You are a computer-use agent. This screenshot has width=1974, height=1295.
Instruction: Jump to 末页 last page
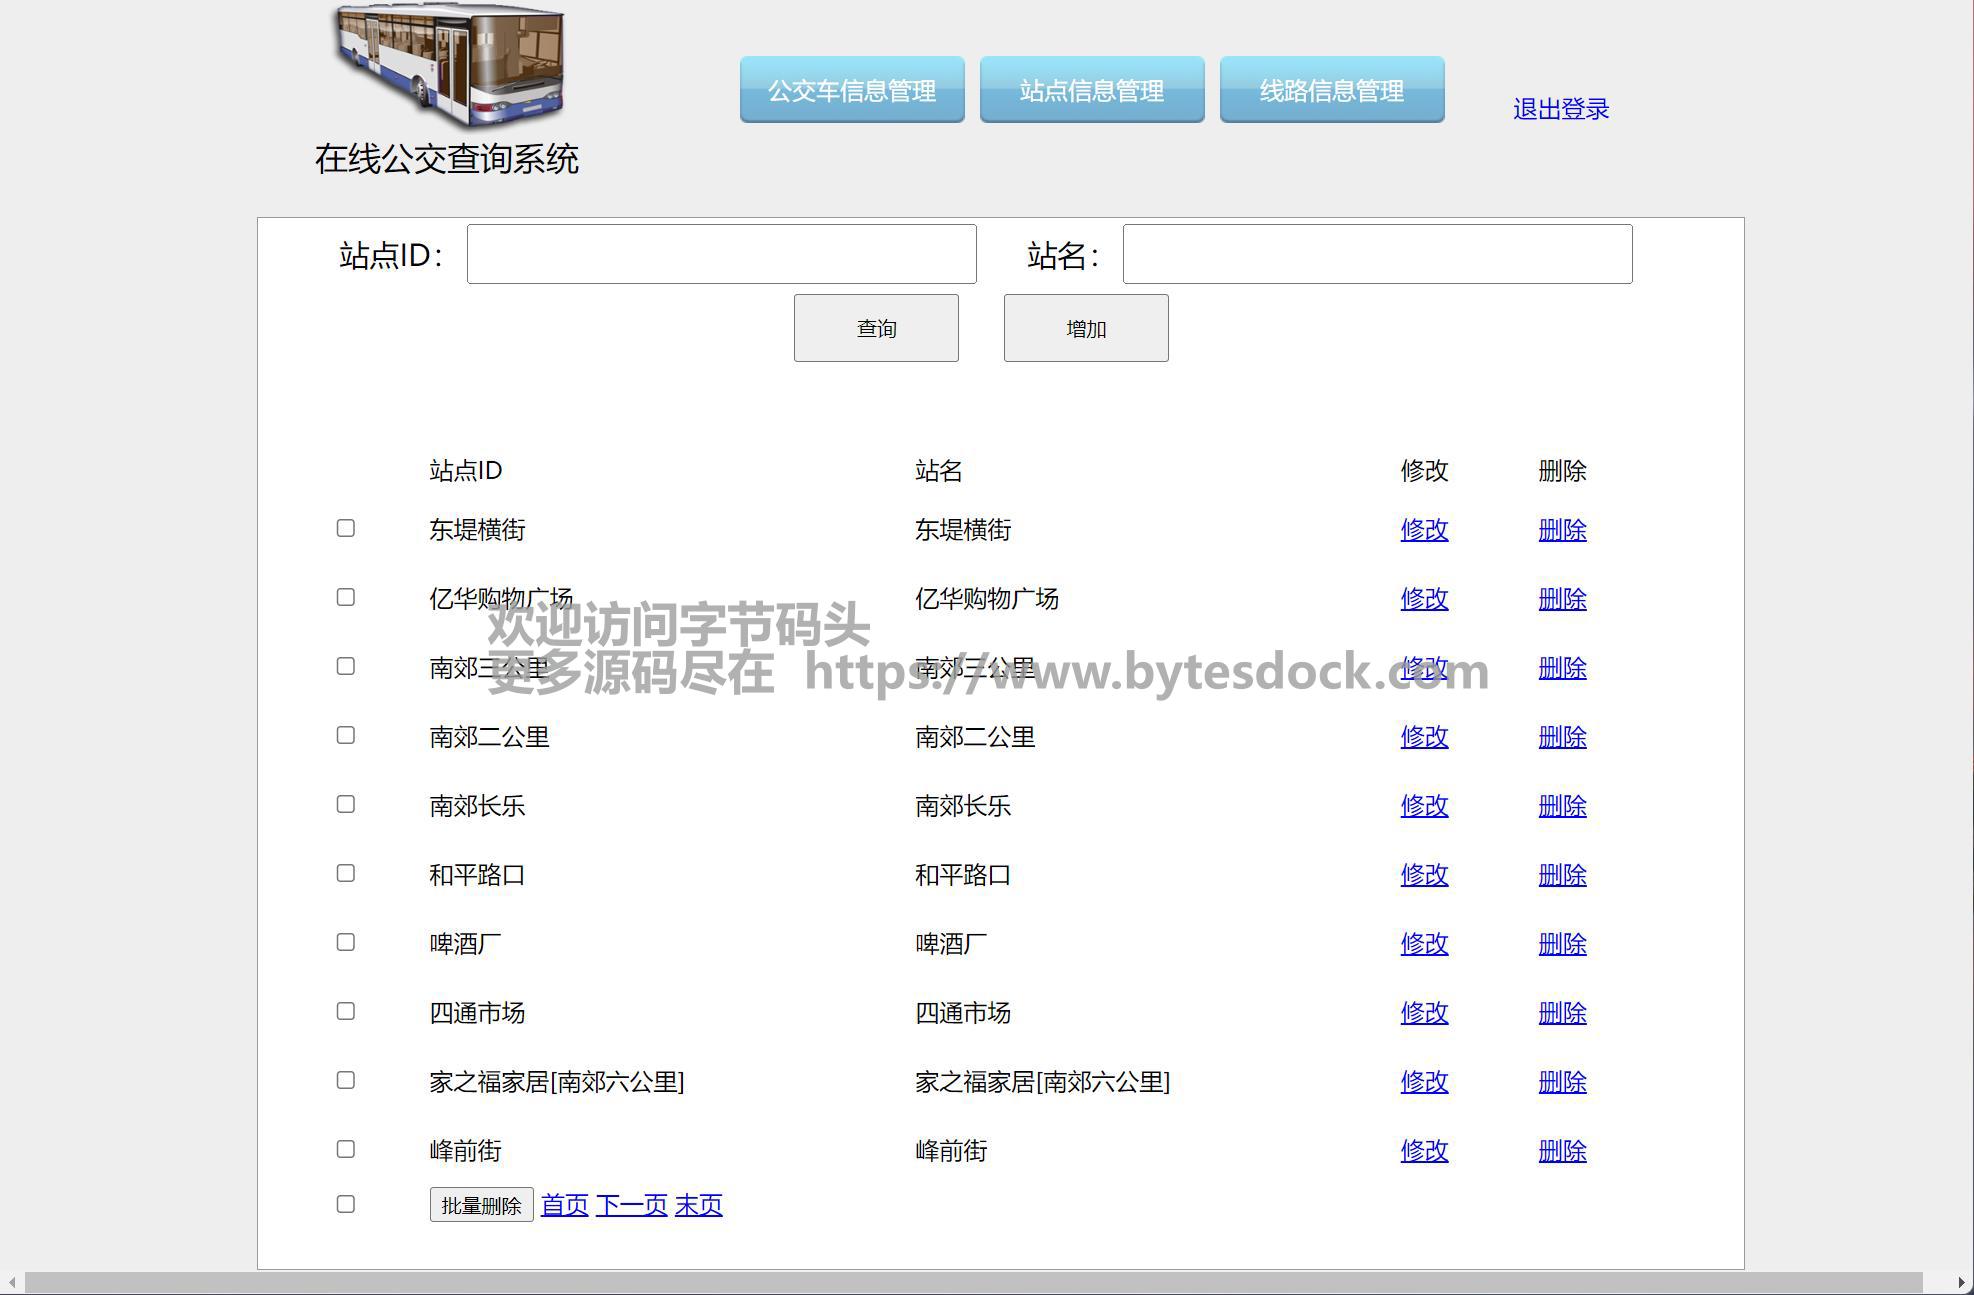(x=698, y=1205)
